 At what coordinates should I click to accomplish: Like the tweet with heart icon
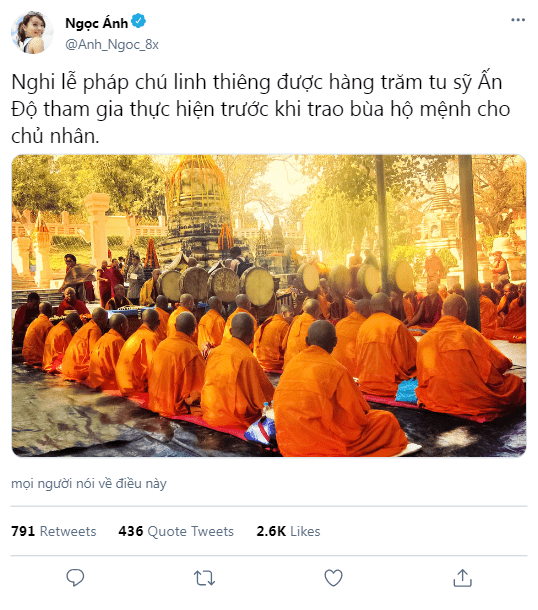(333, 578)
